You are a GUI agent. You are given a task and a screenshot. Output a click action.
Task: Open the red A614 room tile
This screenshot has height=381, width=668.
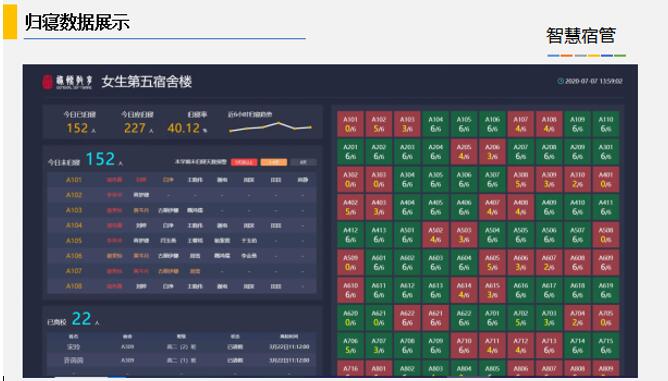click(x=464, y=290)
